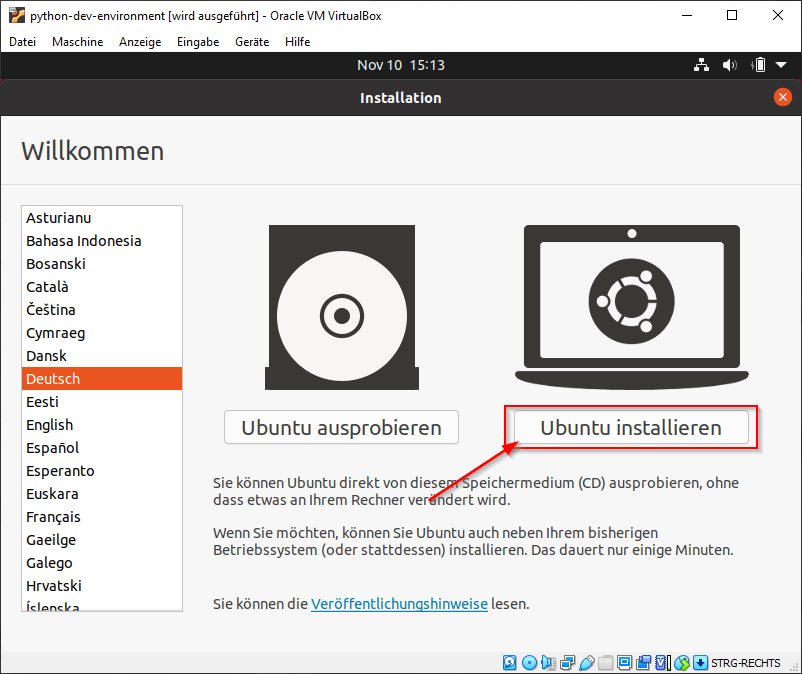
Task: Open the Maschine menu
Action: point(77,42)
